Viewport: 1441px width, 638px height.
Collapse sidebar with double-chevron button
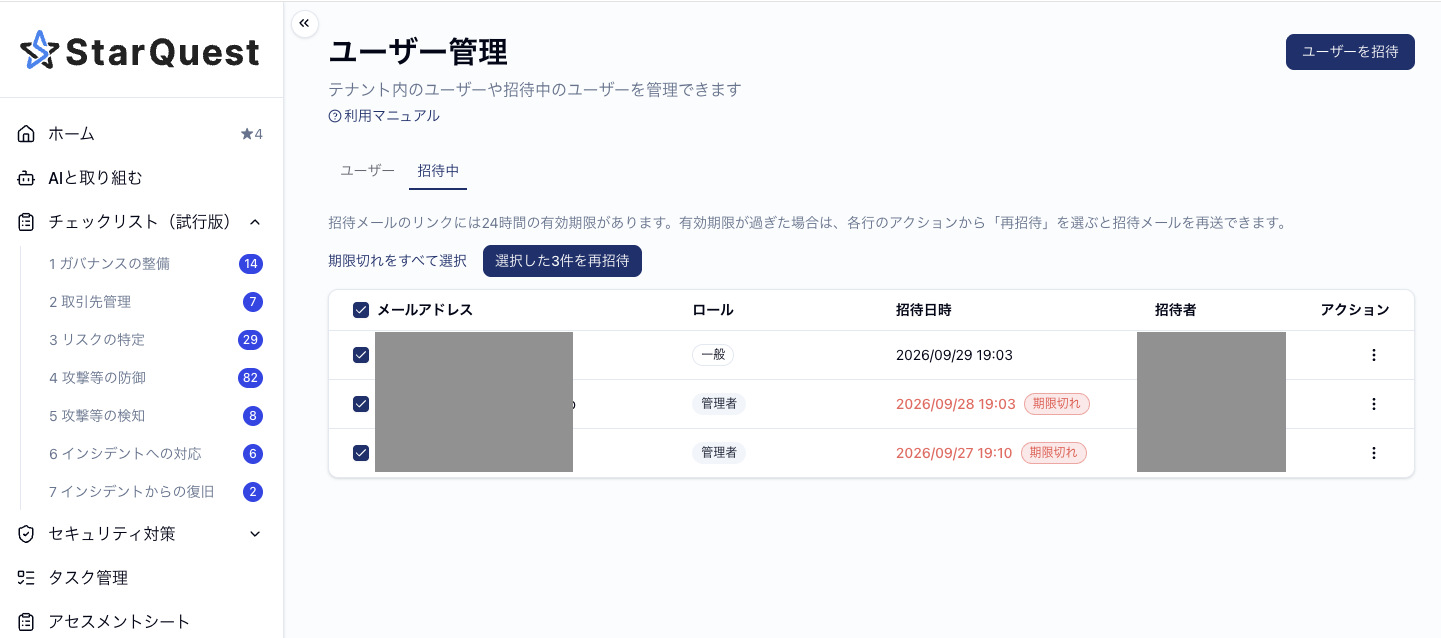click(304, 23)
